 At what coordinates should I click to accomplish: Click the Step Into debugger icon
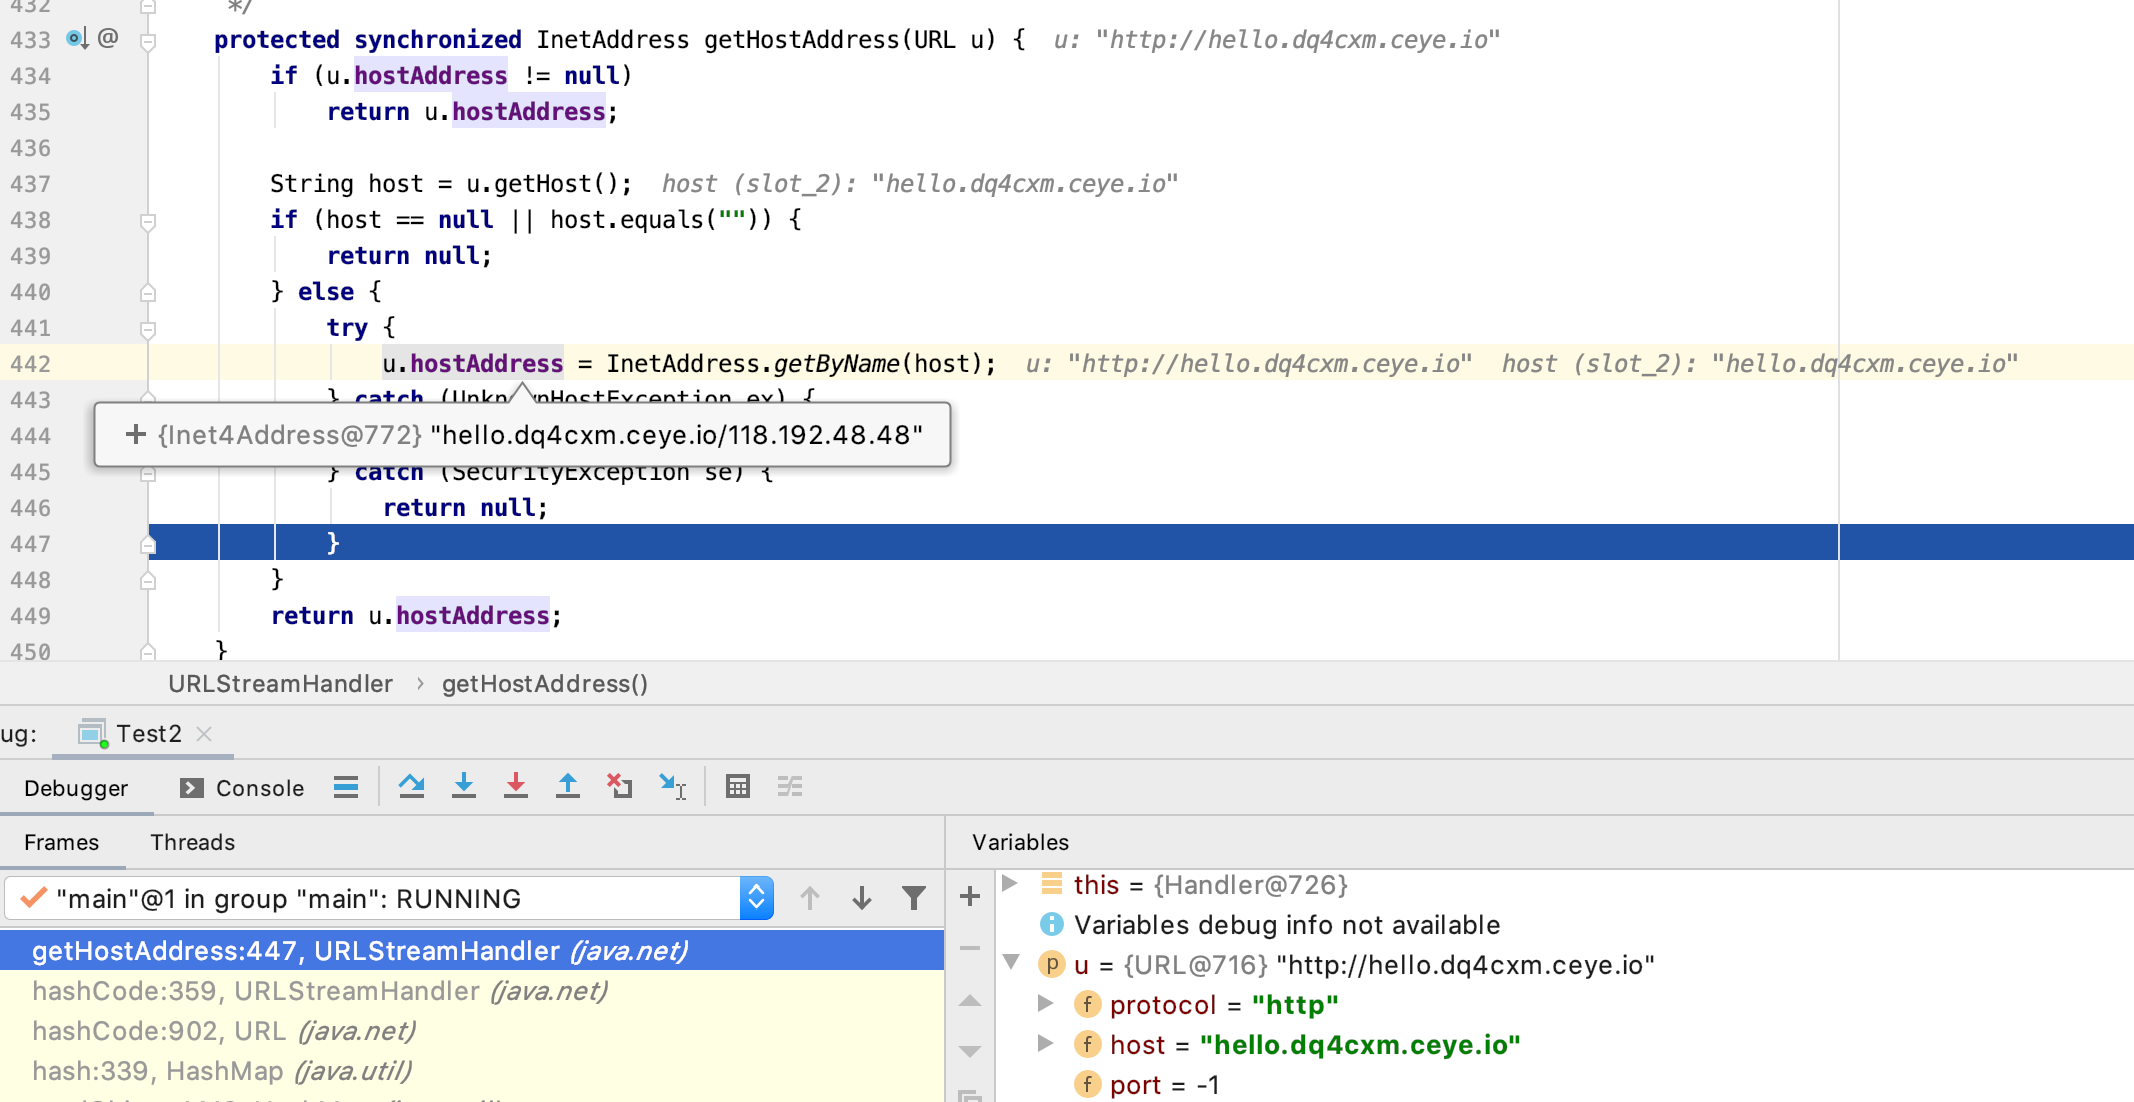click(x=464, y=787)
